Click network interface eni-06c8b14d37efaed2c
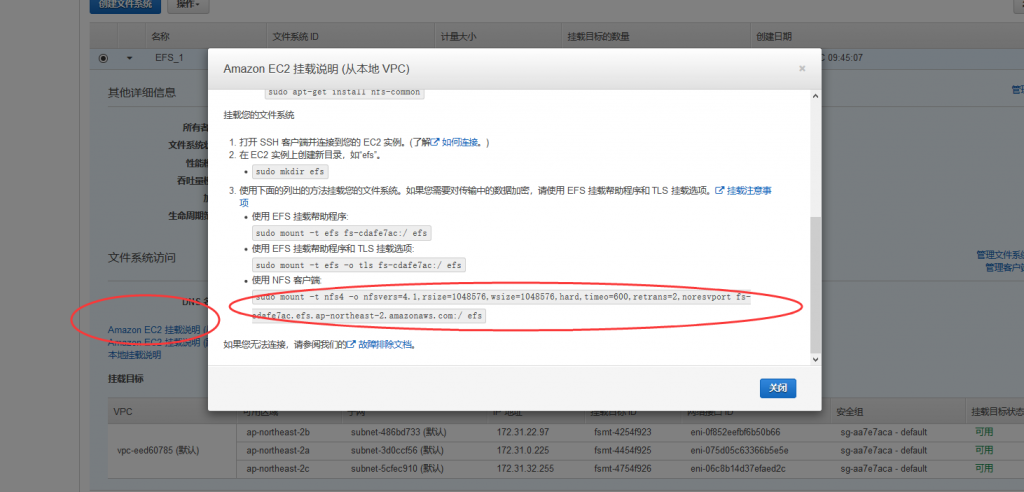Image resolution: width=1024 pixels, height=492 pixels. tap(738, 468)
